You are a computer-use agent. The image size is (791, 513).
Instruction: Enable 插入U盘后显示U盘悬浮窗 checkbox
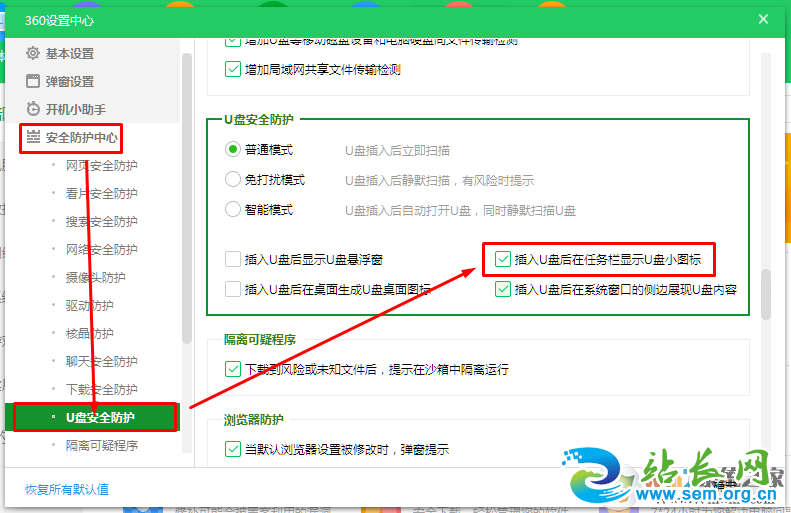(233, 260)
